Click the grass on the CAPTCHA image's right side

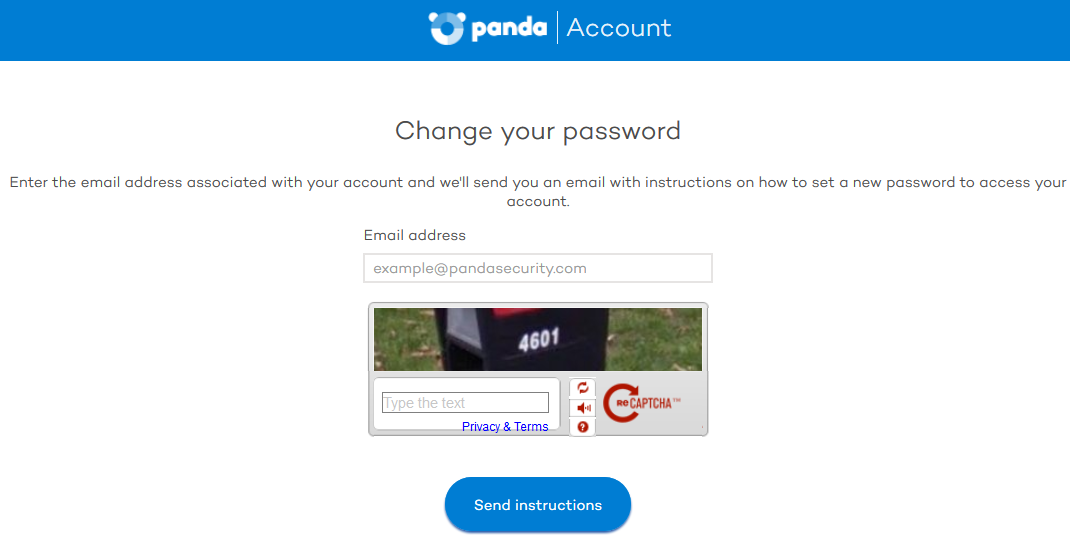tap(655, 339)
